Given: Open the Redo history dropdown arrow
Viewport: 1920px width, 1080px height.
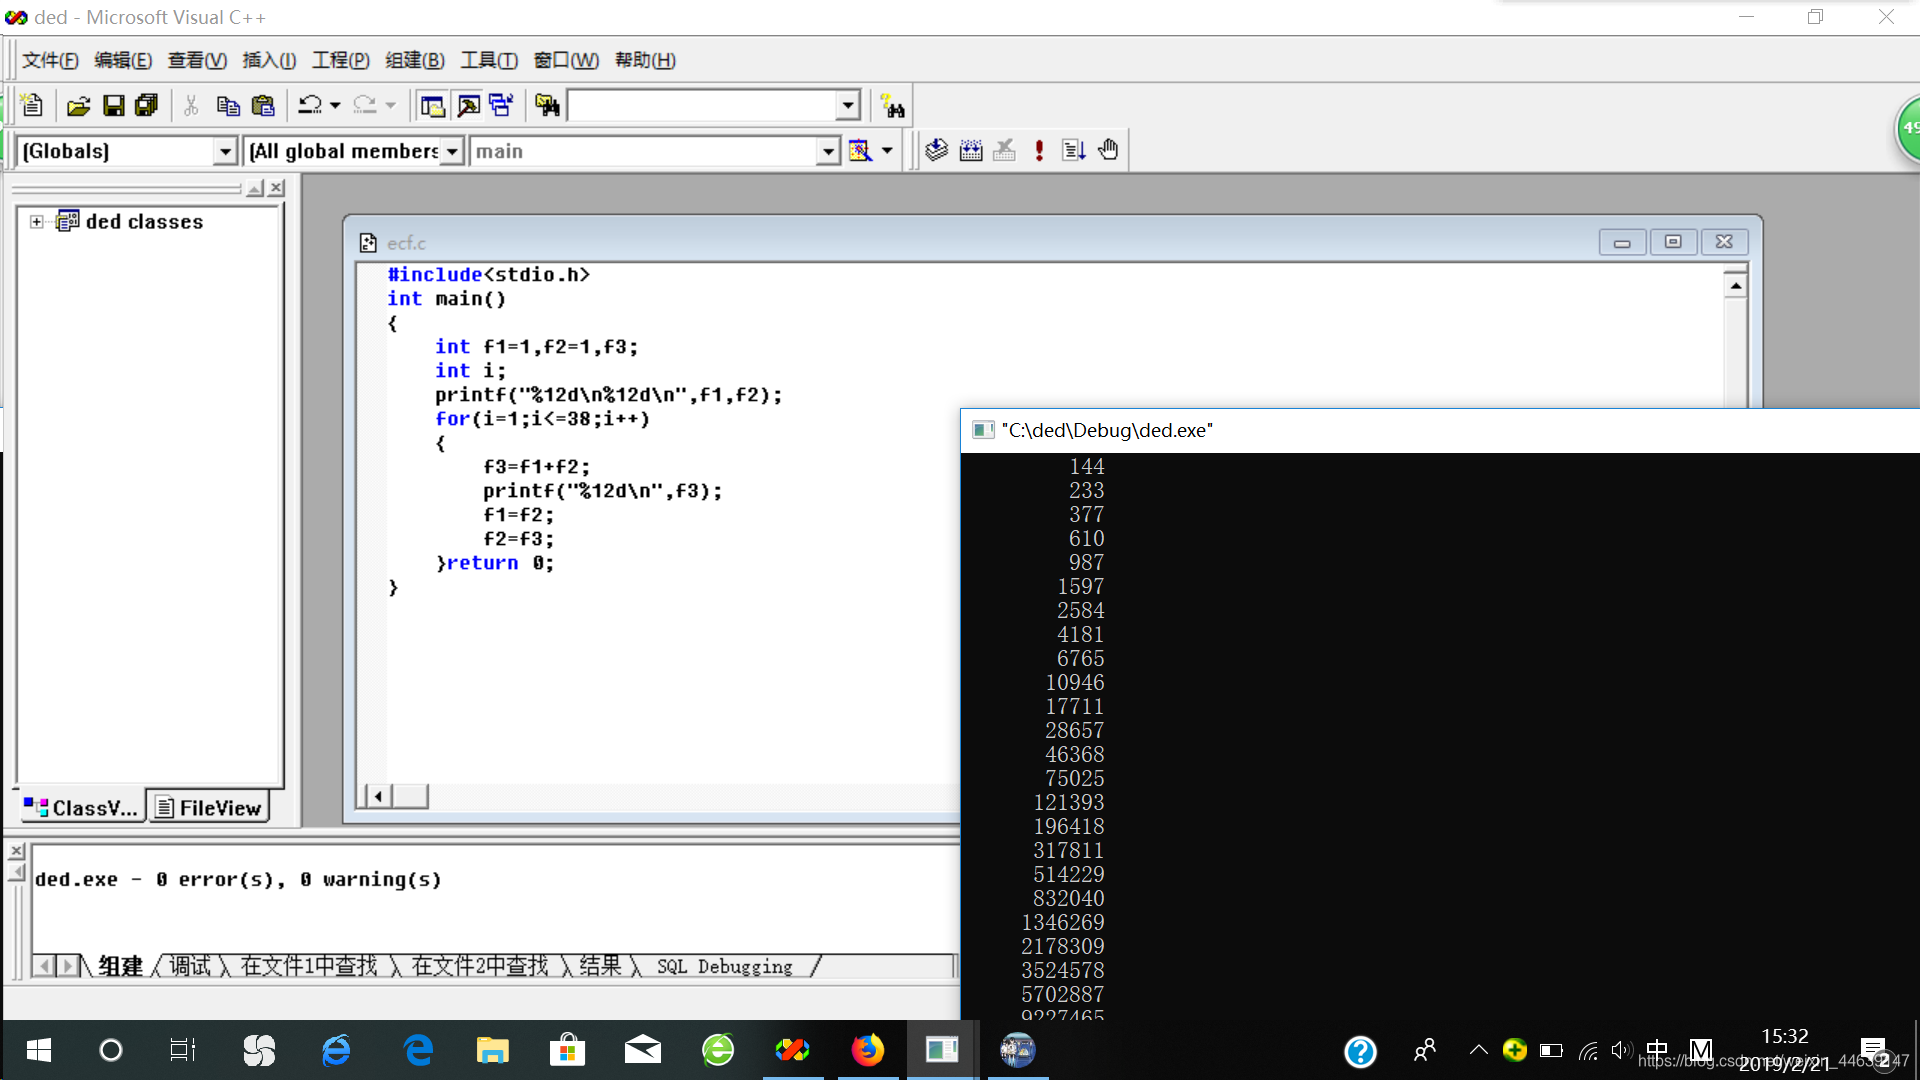Looking at the screenshot, I should pos(390,105).
